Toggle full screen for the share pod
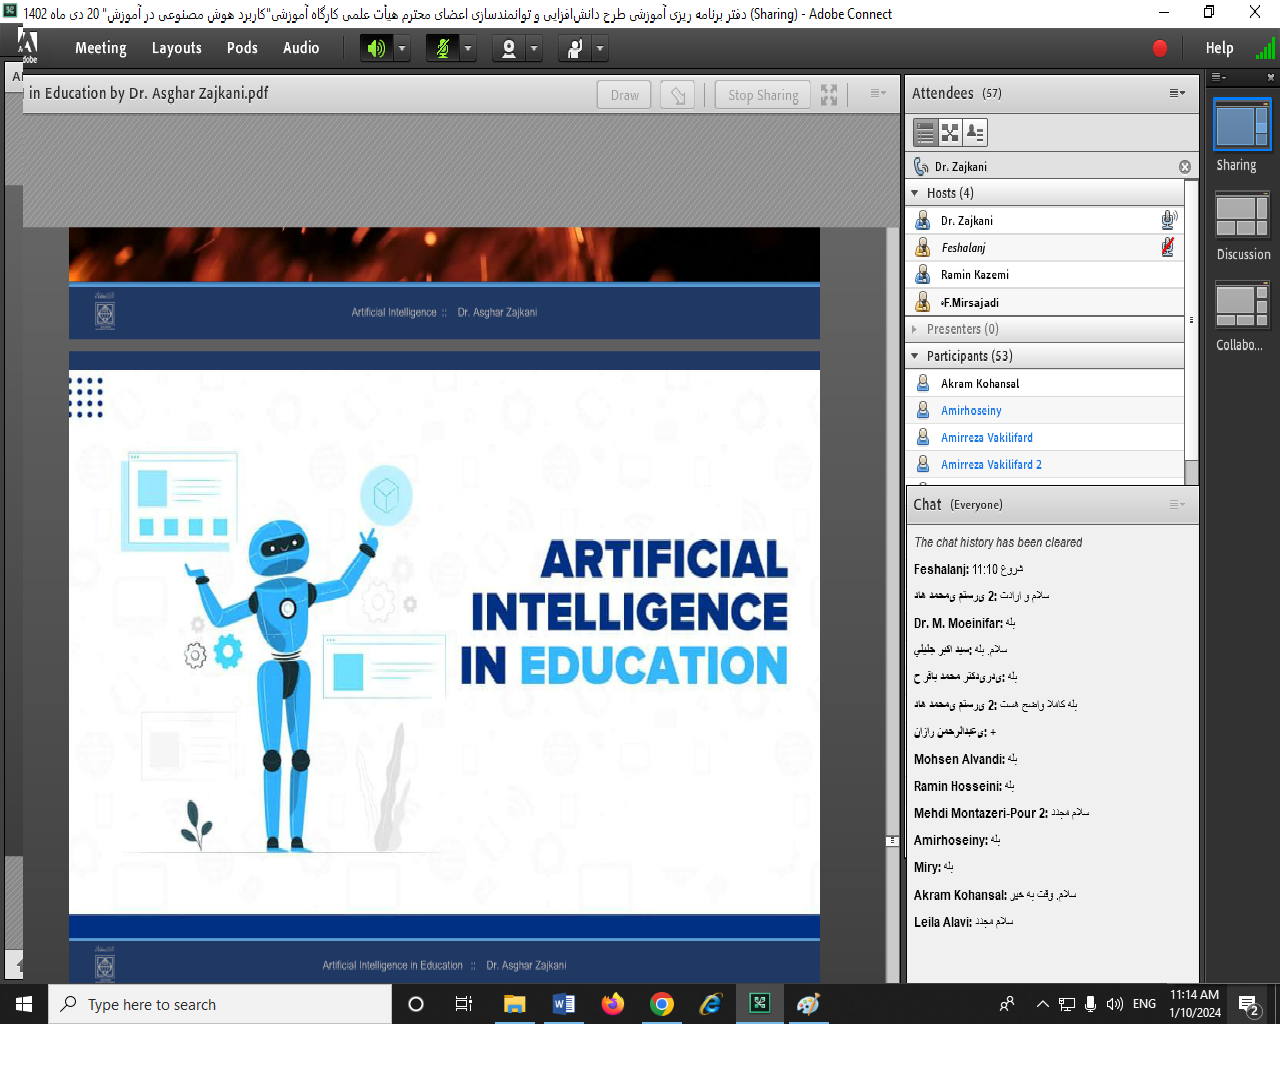Viewport: 1280px width, 1079px height. point(829,95)
